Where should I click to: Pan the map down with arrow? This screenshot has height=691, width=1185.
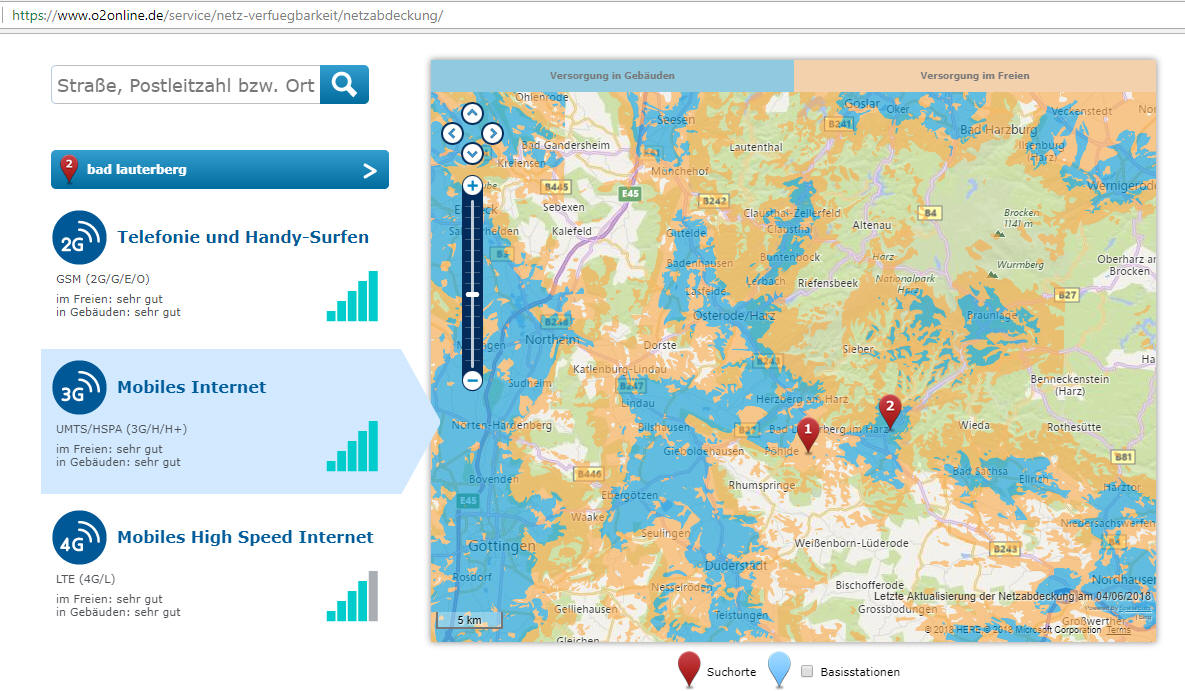coord(472,153)
